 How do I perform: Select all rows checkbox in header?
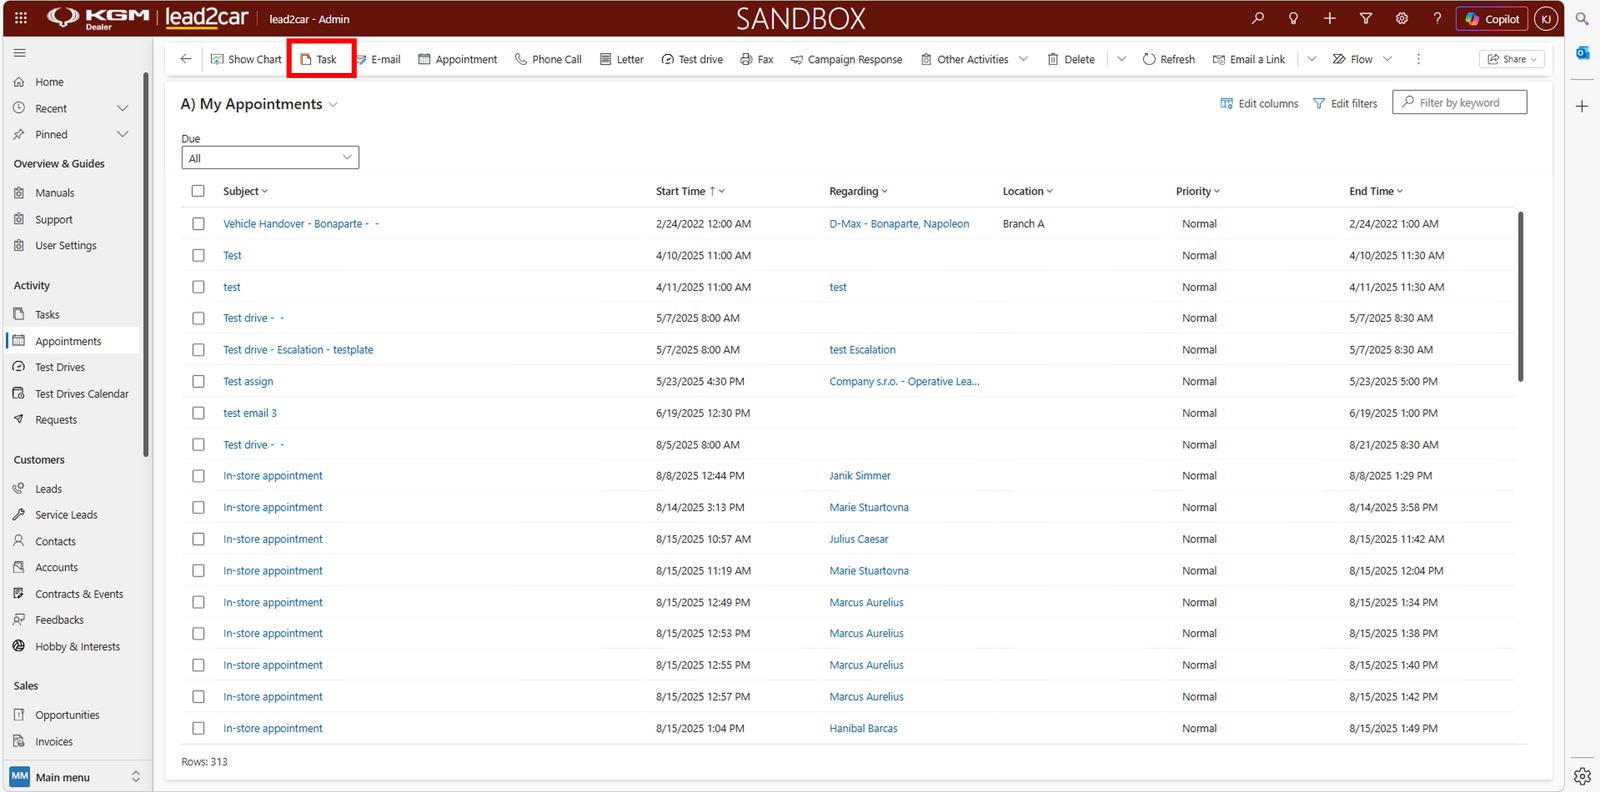(x=198, y=191)
